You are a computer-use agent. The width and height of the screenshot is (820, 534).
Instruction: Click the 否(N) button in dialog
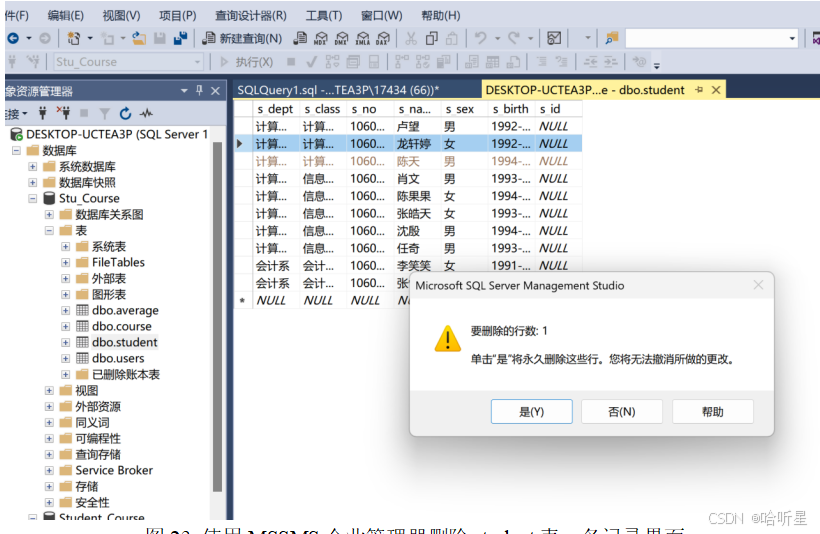(x=622, y=412)
